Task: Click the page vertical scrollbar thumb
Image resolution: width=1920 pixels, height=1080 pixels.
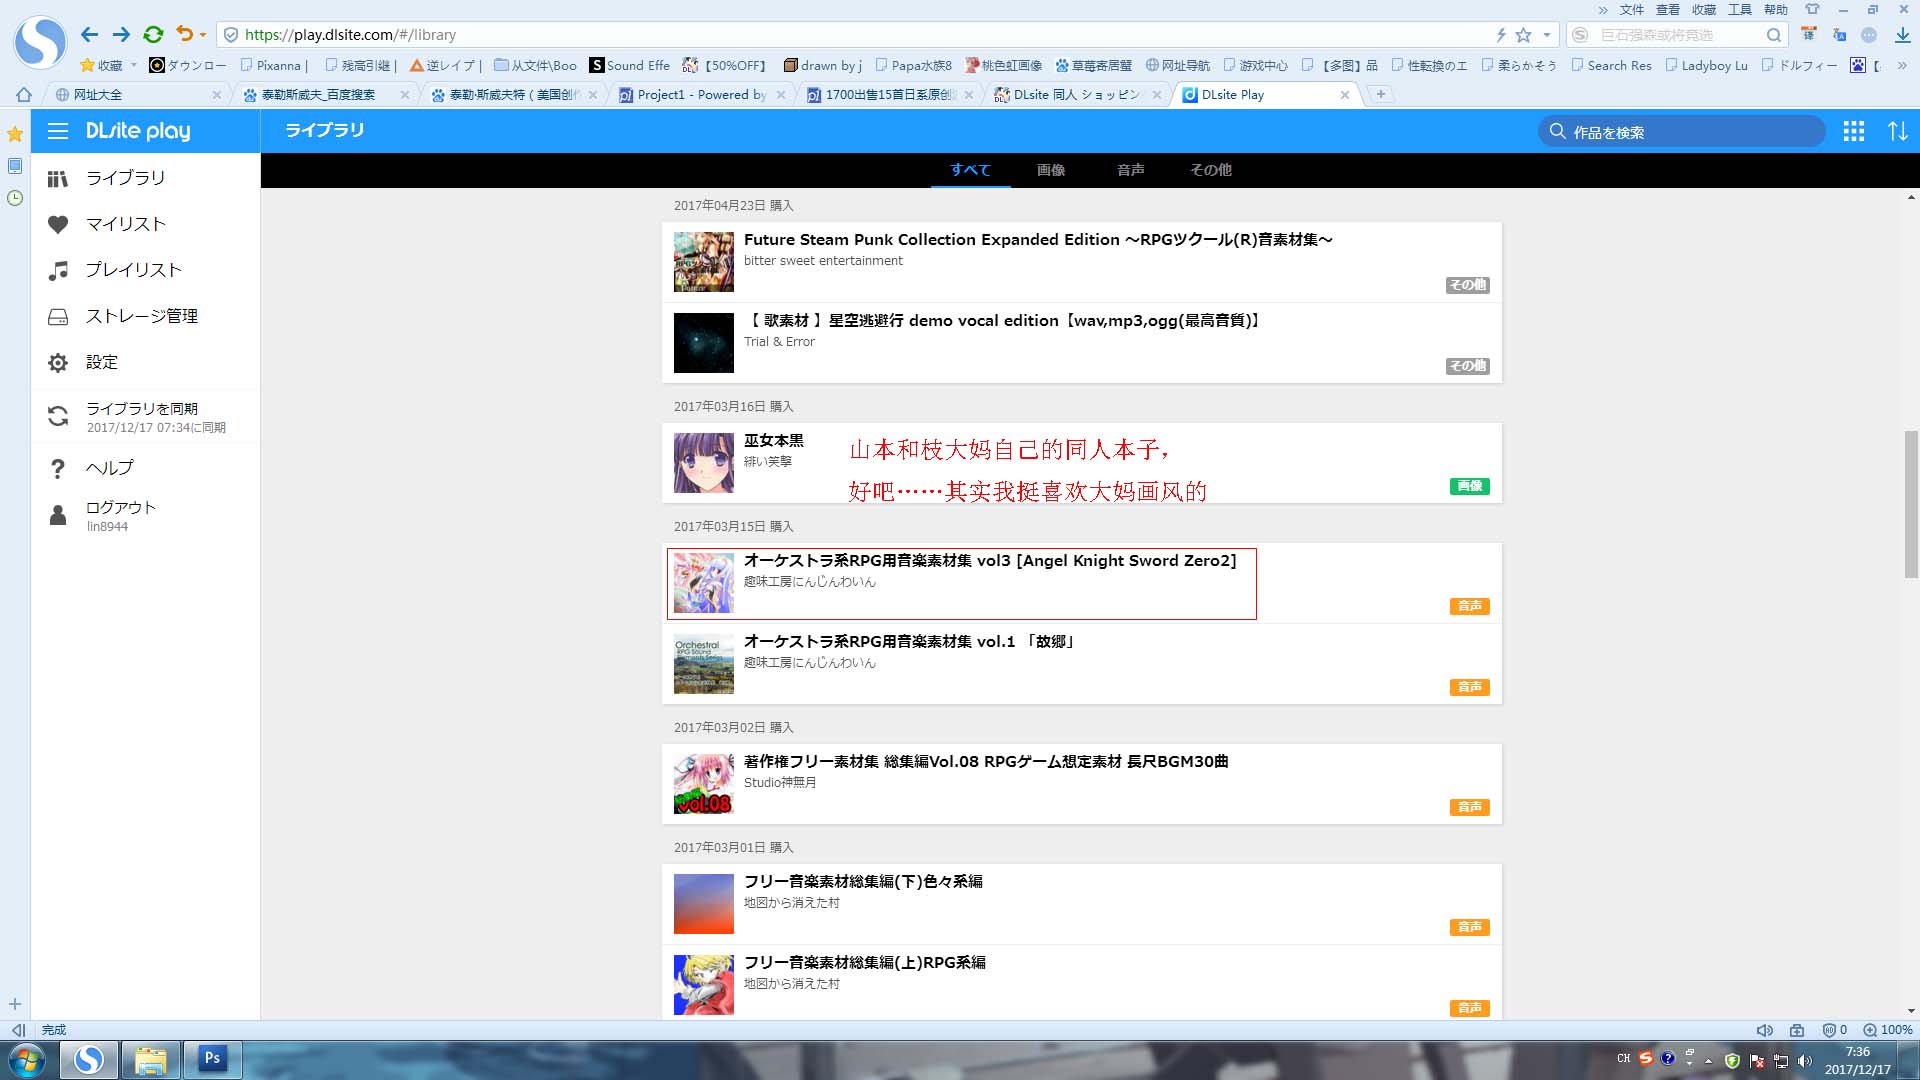Action: click(1911, 504)
